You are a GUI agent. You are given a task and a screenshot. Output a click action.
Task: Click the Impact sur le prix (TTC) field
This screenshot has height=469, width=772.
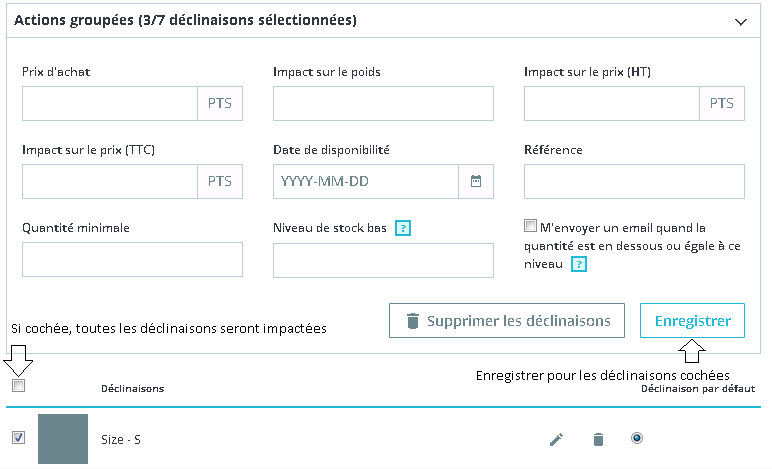click(x=110, y=182)
